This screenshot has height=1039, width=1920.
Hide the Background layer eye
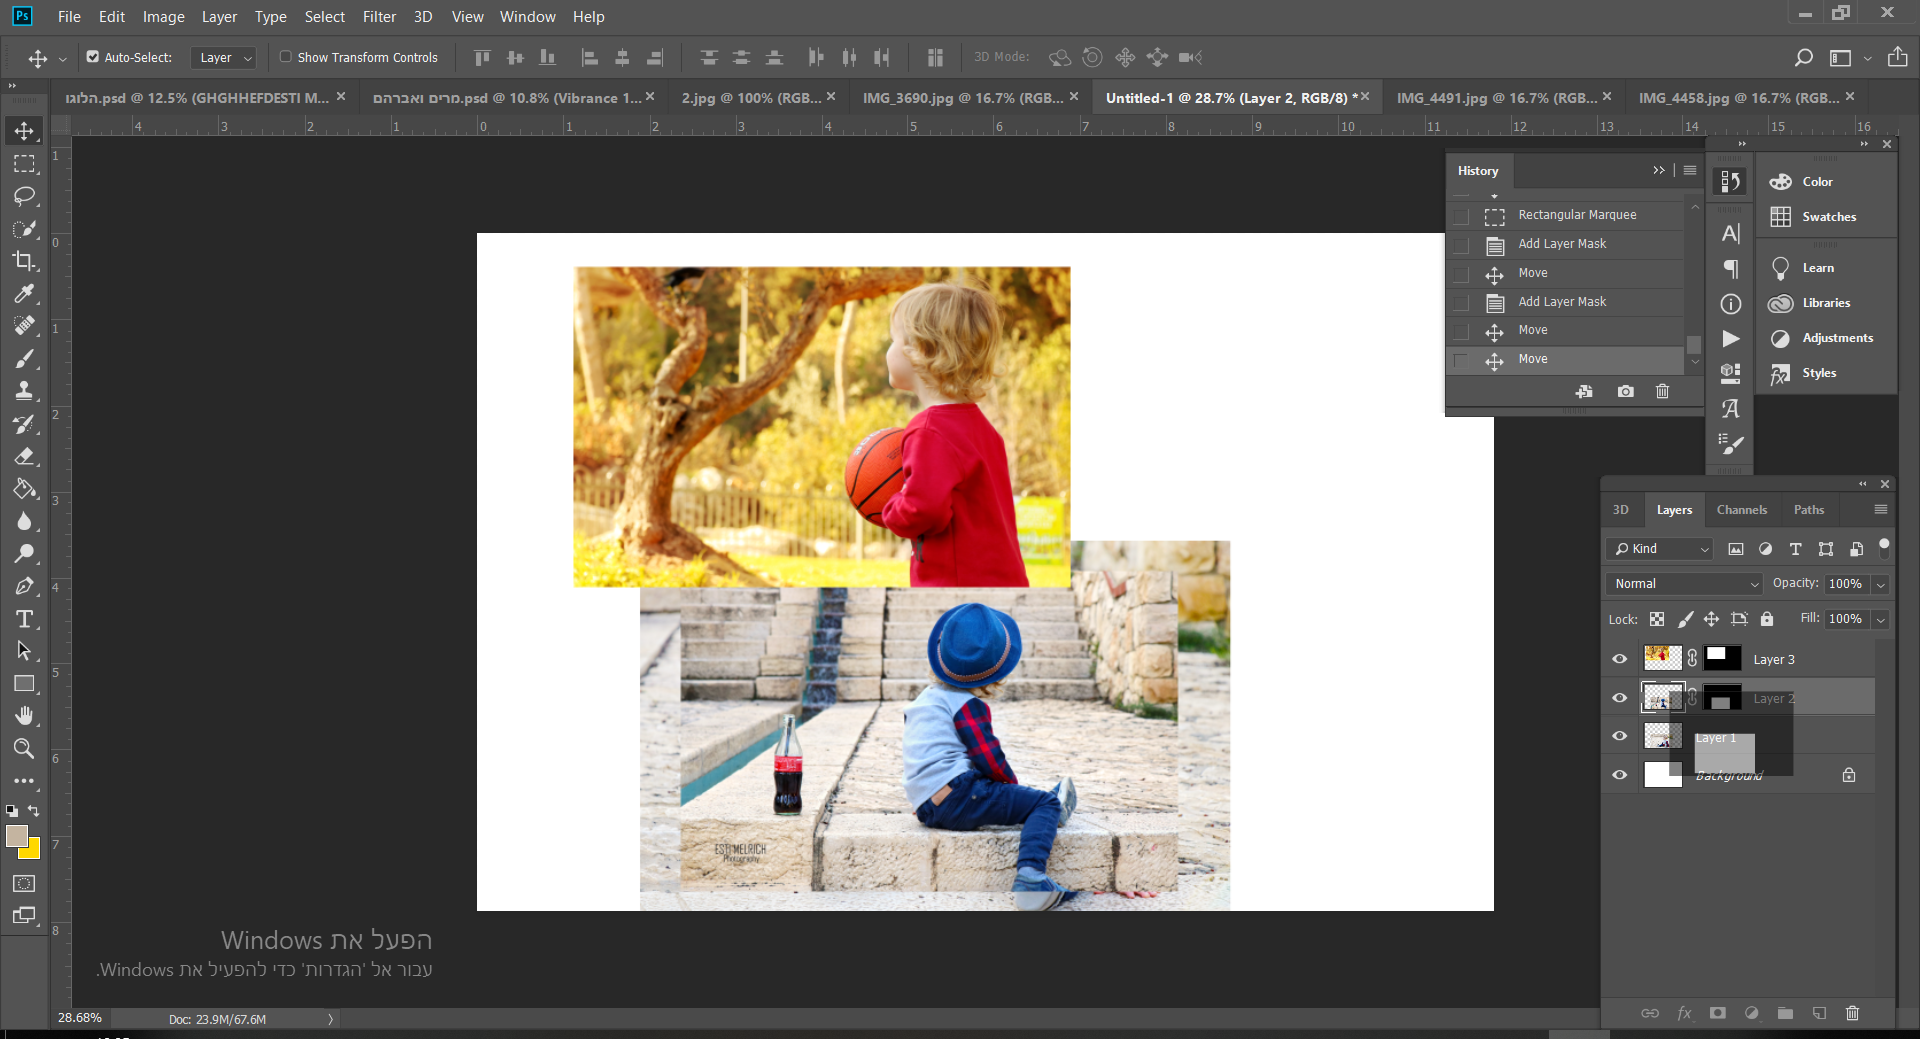[x=1620, y=775]
